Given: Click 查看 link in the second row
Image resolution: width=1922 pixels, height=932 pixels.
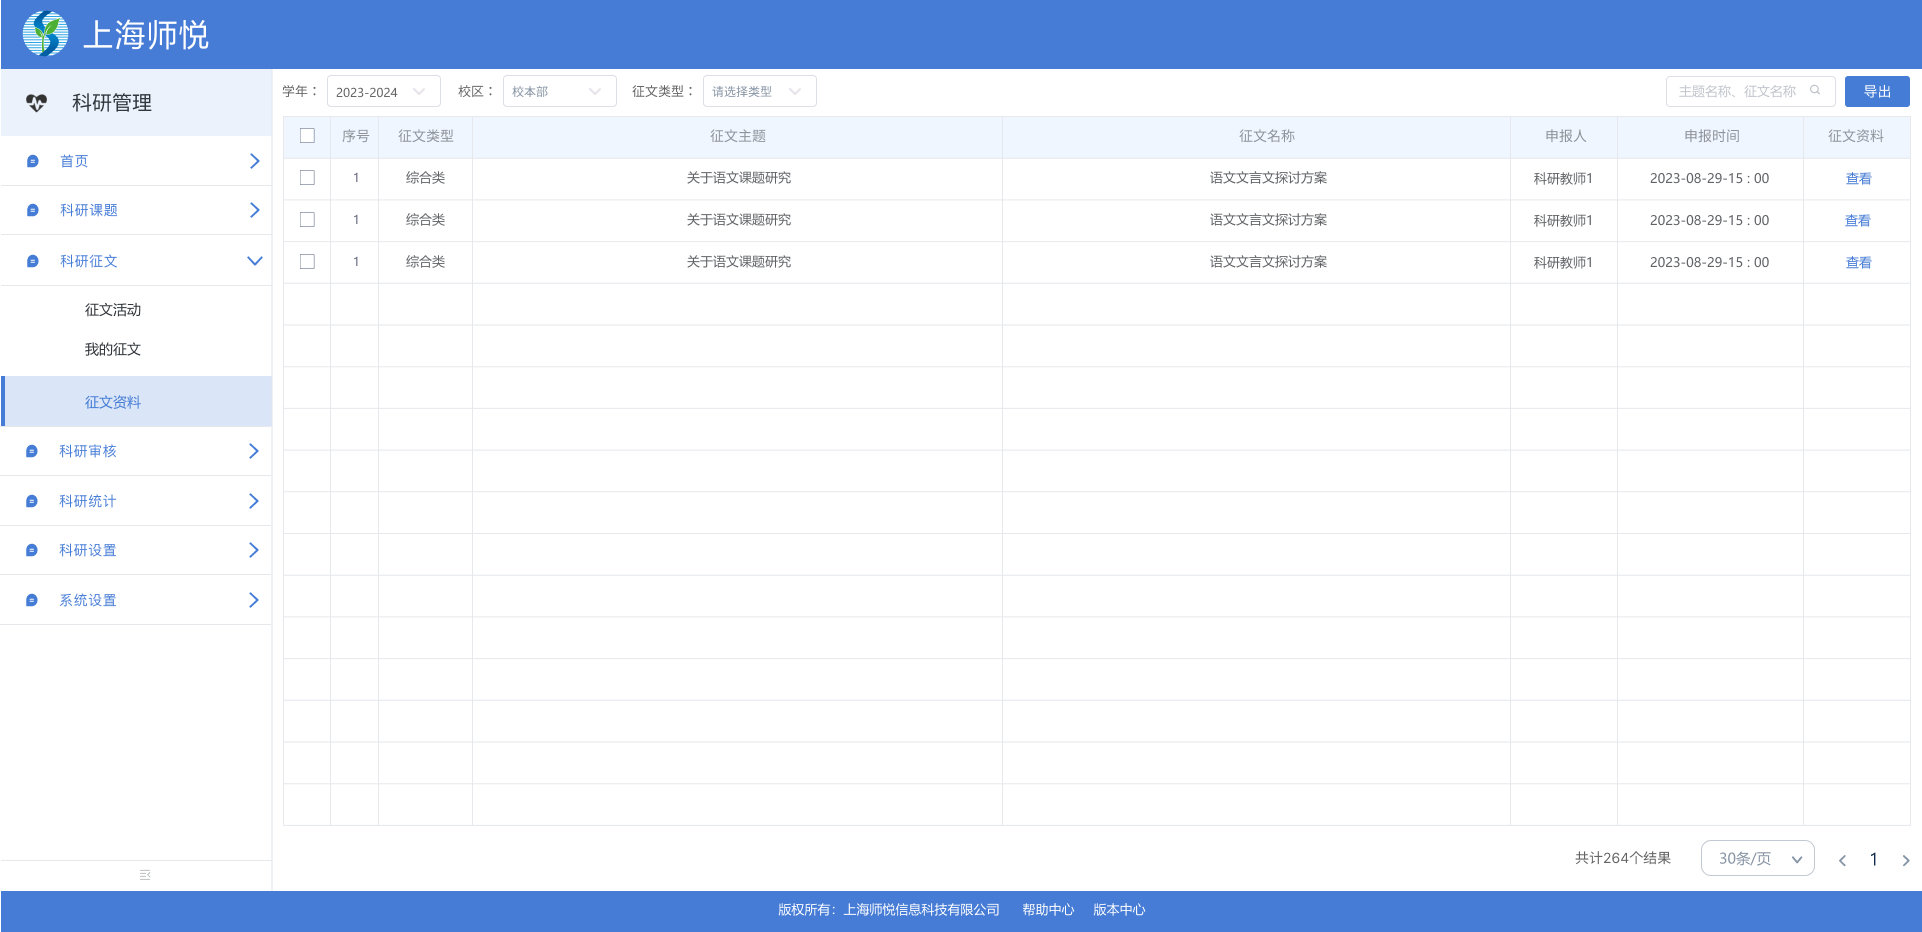Looking at the screenshot, I should pyautogui.click(x=1857, y=221).
